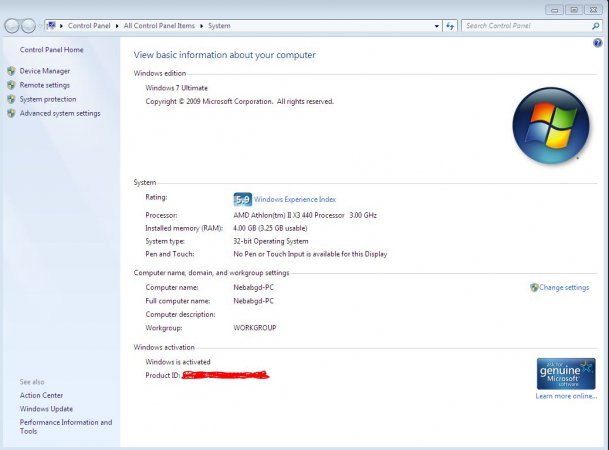Image resolution: width=609 pixels, height=450 pixels.
Task: Click the Pen and Touch availability text
Action: (x=310, y=254)
